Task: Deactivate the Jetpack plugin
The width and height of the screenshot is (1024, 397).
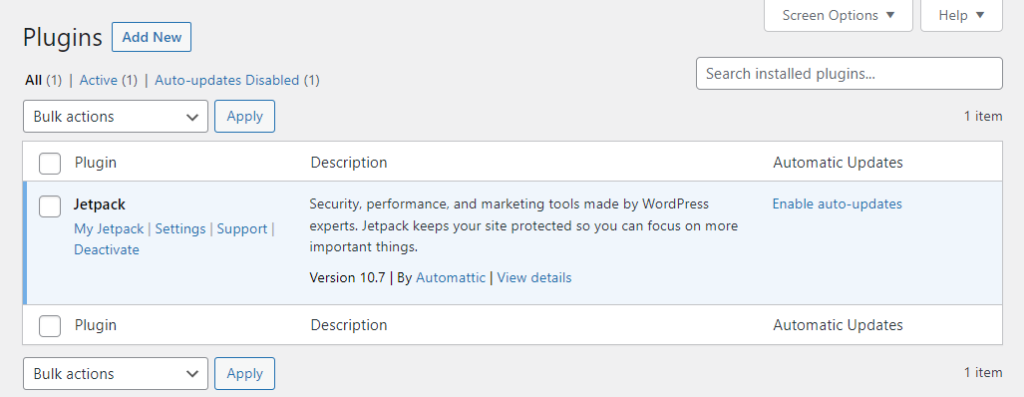Action: point(106,250)
